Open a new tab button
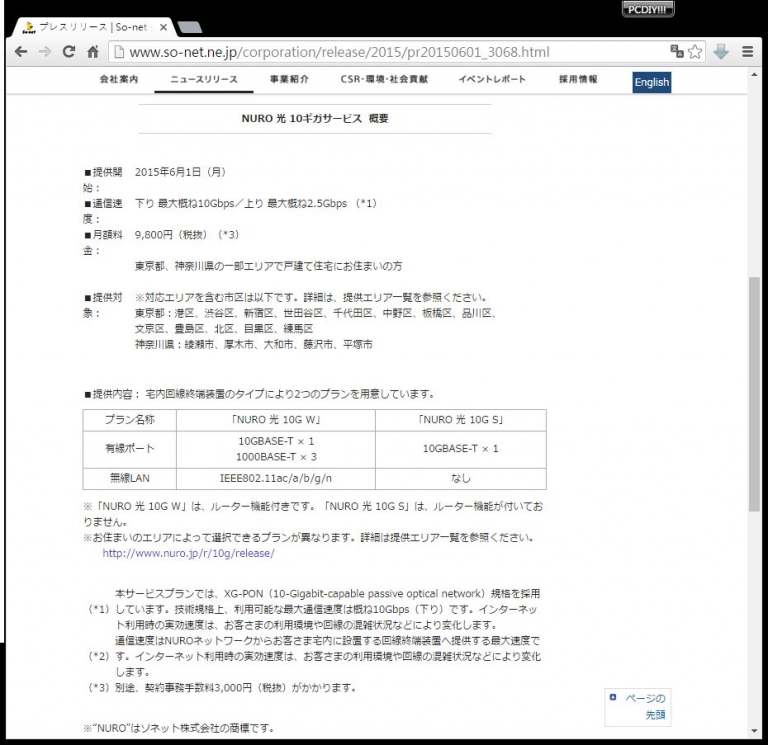768x745 pixels. tap(190, 27)
